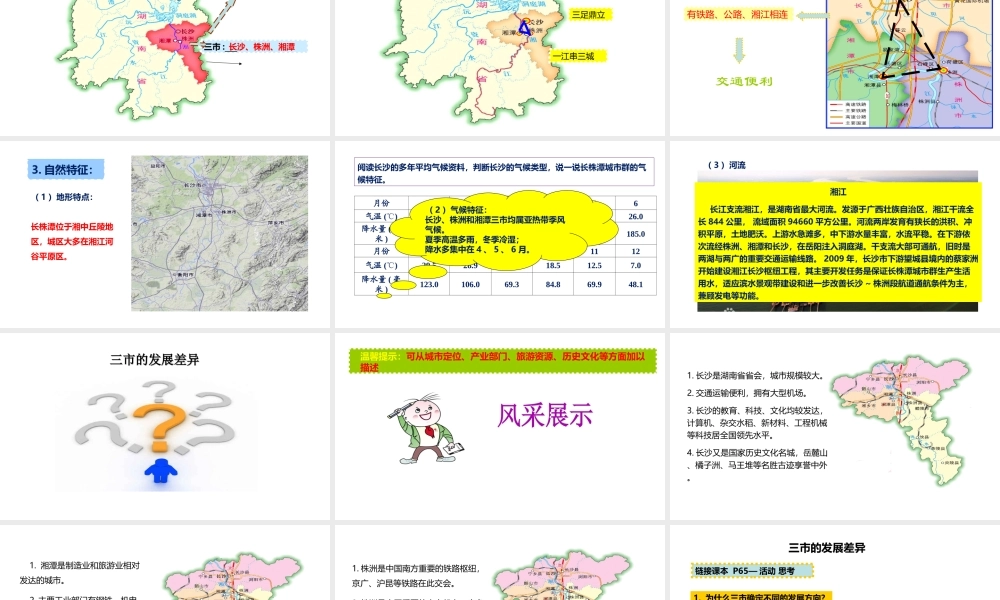The height and width of the screenshot is (600, 1000).
Task: Click the green 温馨提示 banner
Action: click(x=503, y=361)
